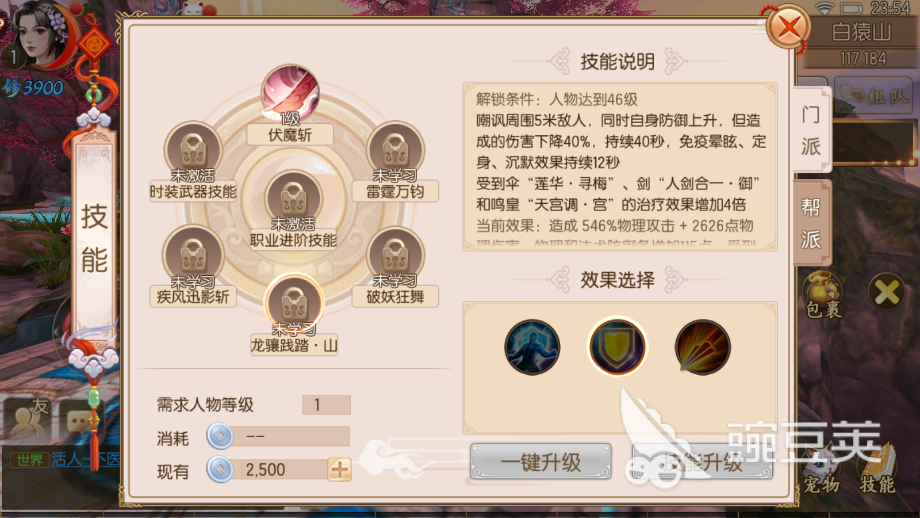Choose the blue aura figure effect
Image resolution: width=920 pixels, height=518 pixels.
coord(532,347)
